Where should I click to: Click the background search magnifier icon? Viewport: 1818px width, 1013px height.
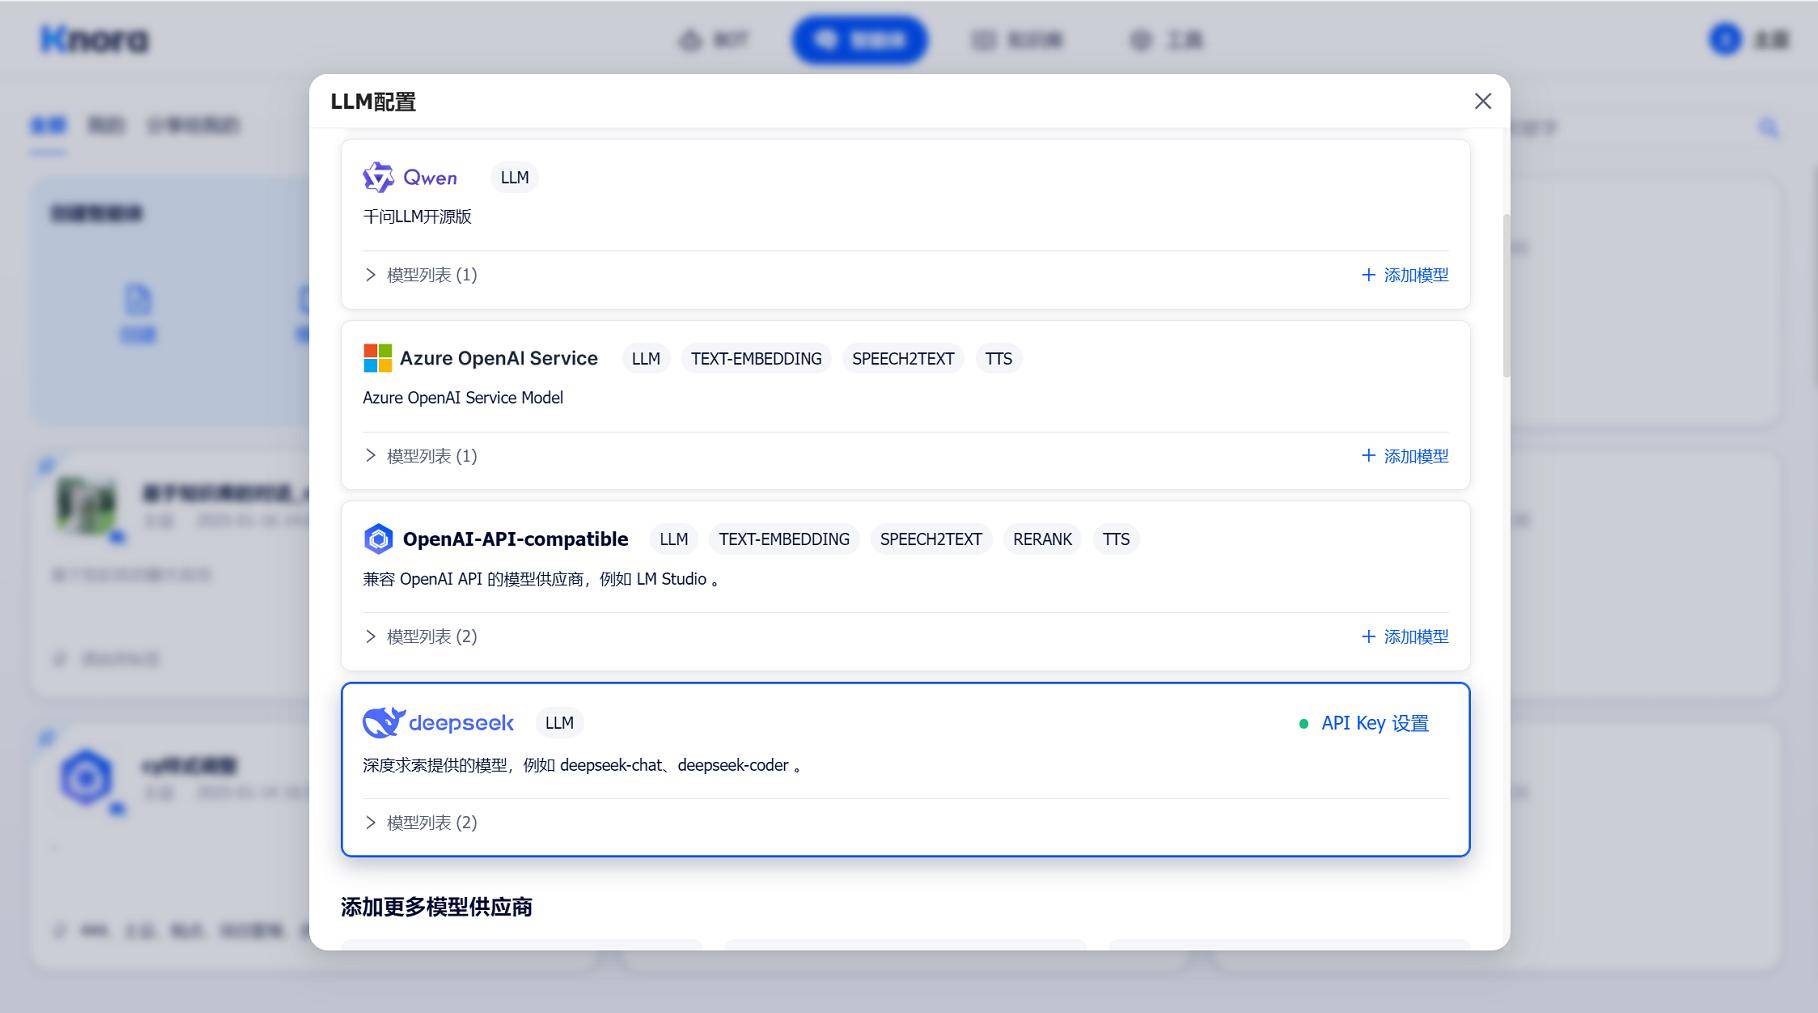[x=1769, y=127]
